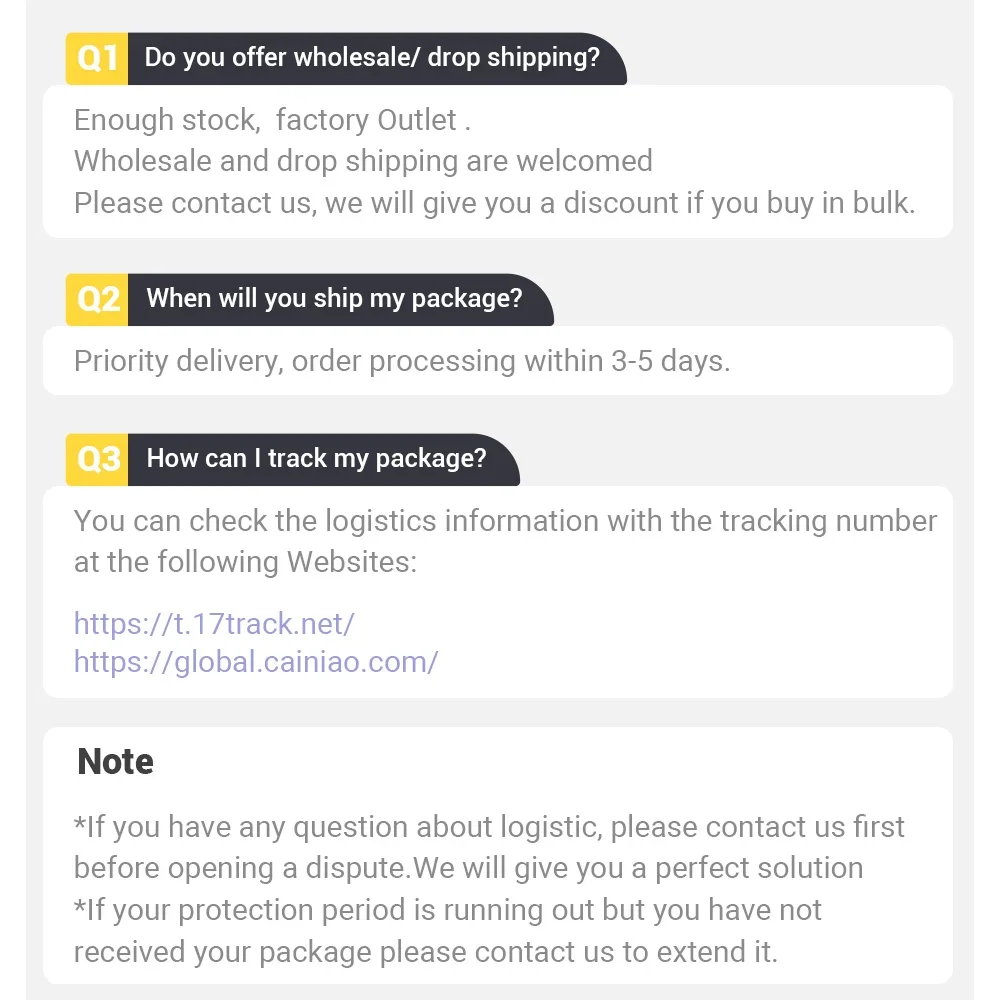Click the bulk discount contact sentence
1000x1000 pixels.
(495, 203)
